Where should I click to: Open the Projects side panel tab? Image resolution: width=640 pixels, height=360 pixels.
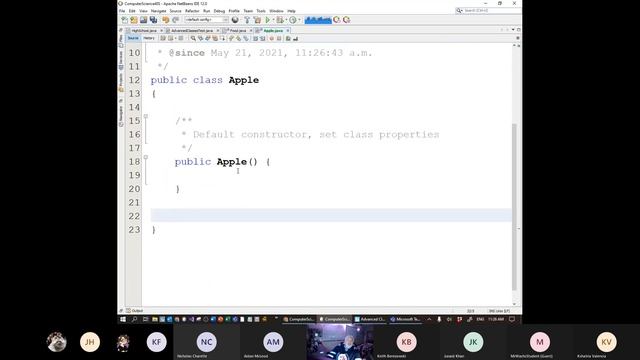[121, 82]
